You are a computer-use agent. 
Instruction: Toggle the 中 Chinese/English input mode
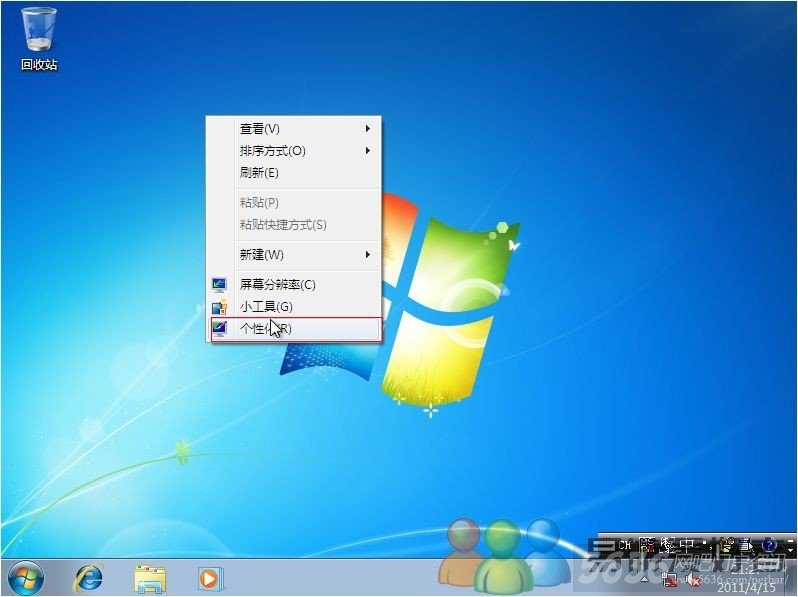click(687, 545)
